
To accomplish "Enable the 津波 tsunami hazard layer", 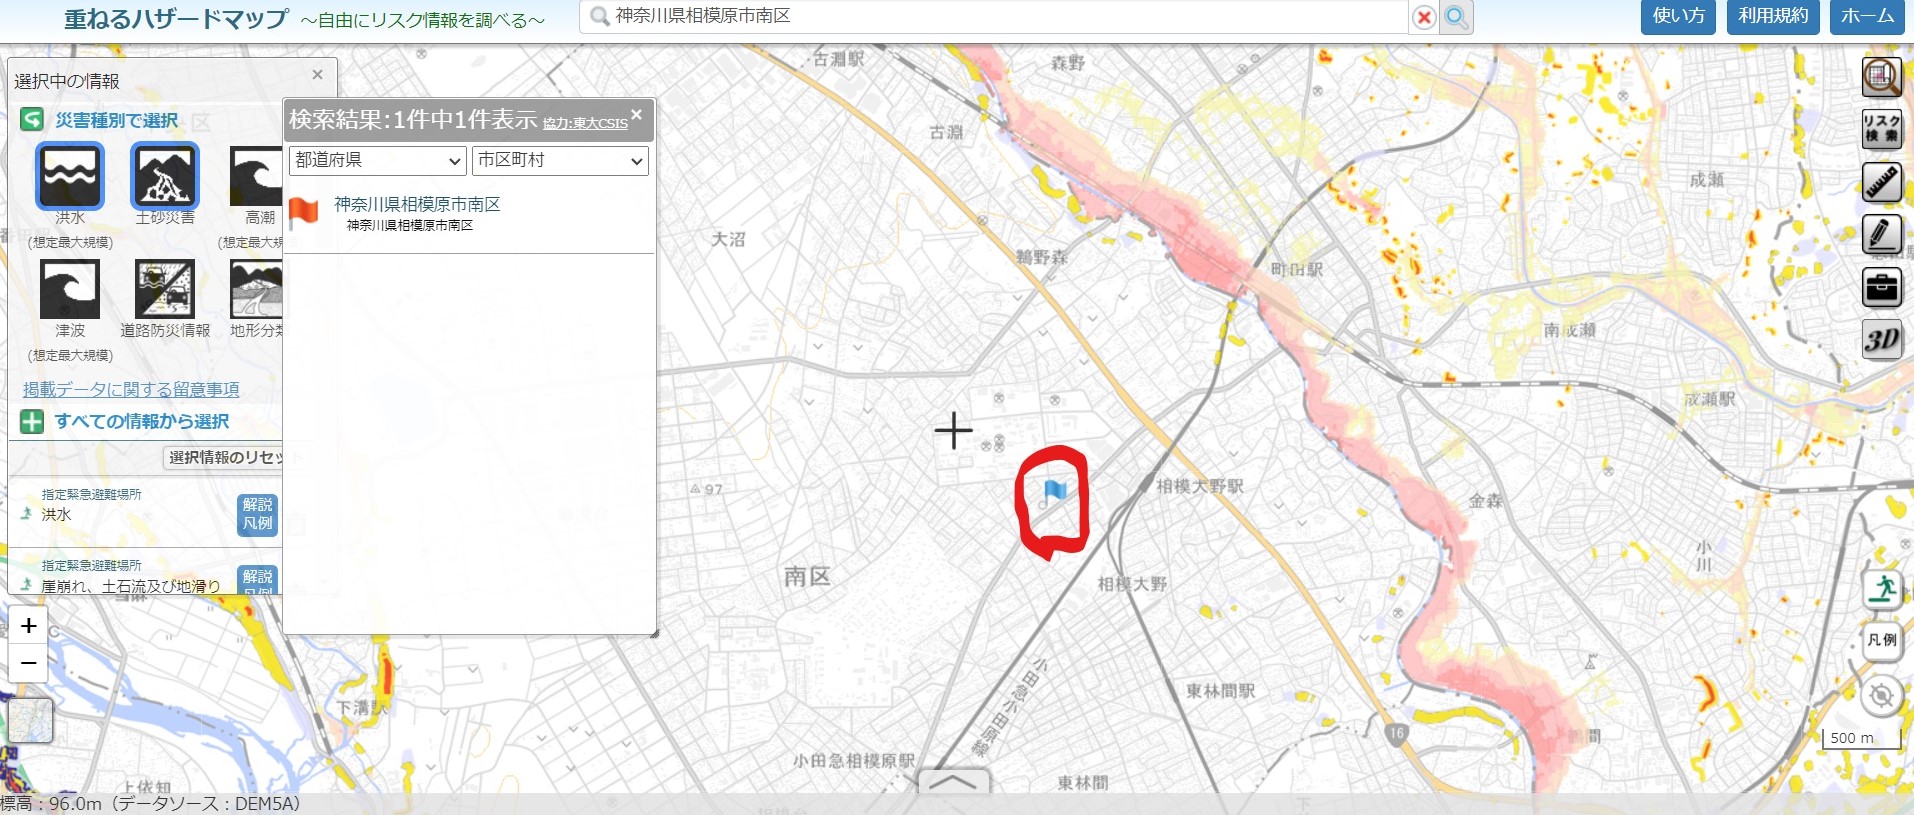I will pyautogui.click(x=70, y=289).
